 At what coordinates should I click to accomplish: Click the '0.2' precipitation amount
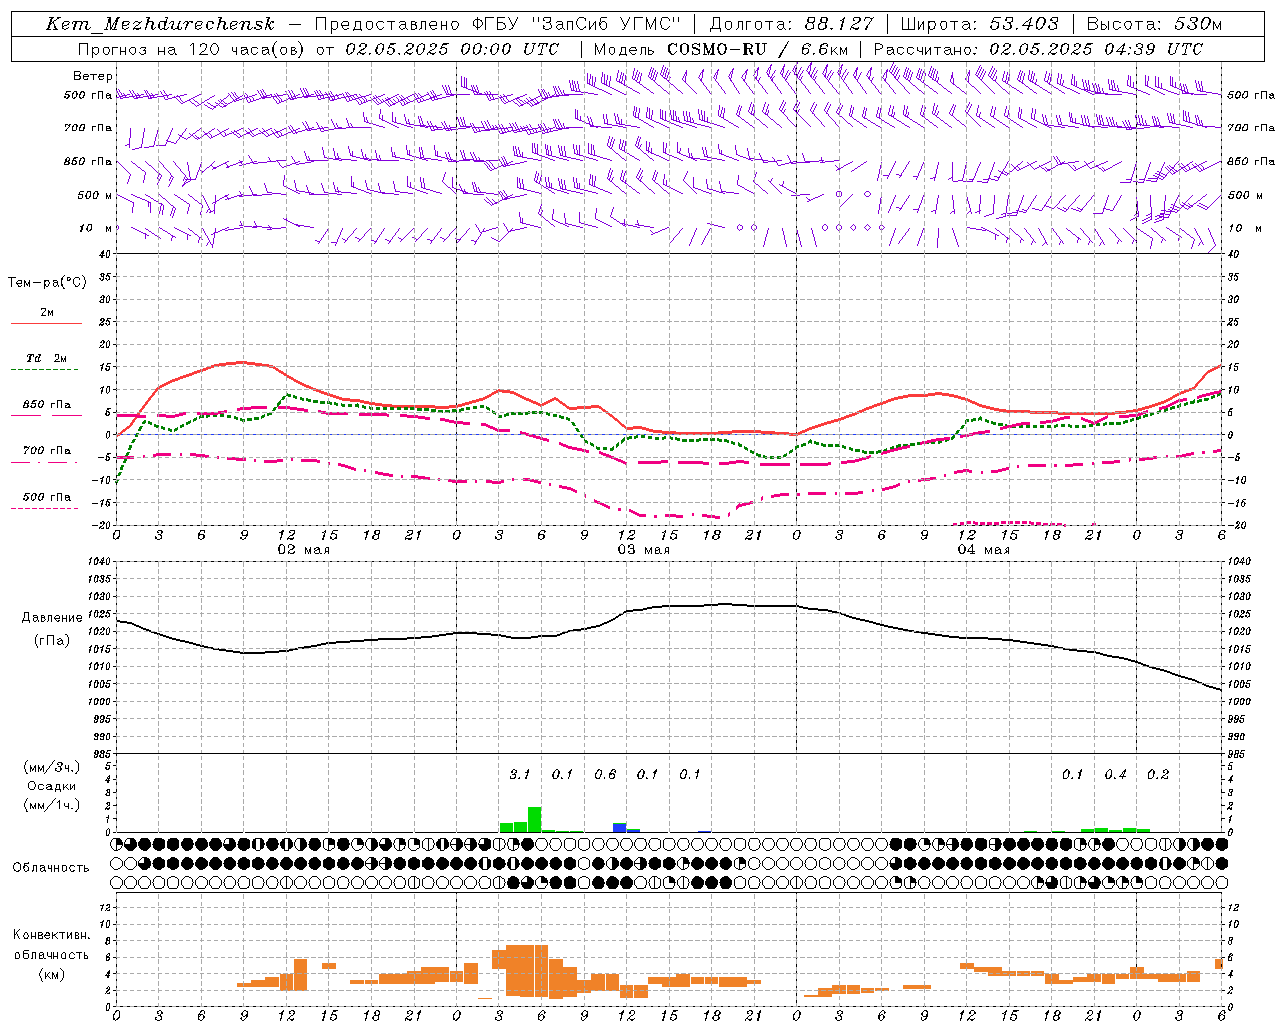tap(1158, 775)
